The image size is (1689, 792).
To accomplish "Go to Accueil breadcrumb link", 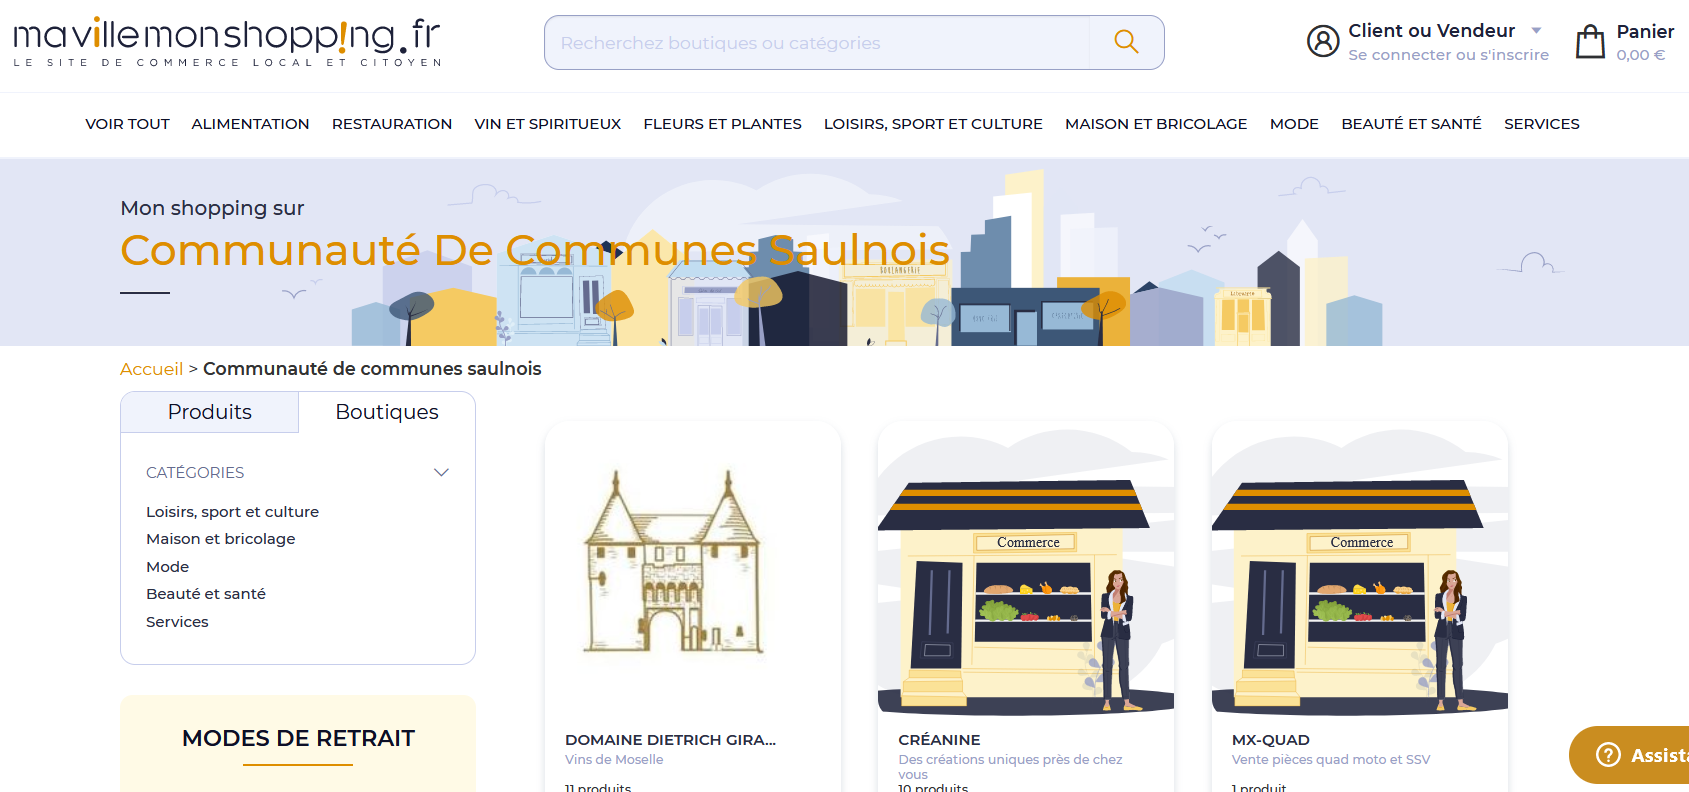I will tap(151, 369).
